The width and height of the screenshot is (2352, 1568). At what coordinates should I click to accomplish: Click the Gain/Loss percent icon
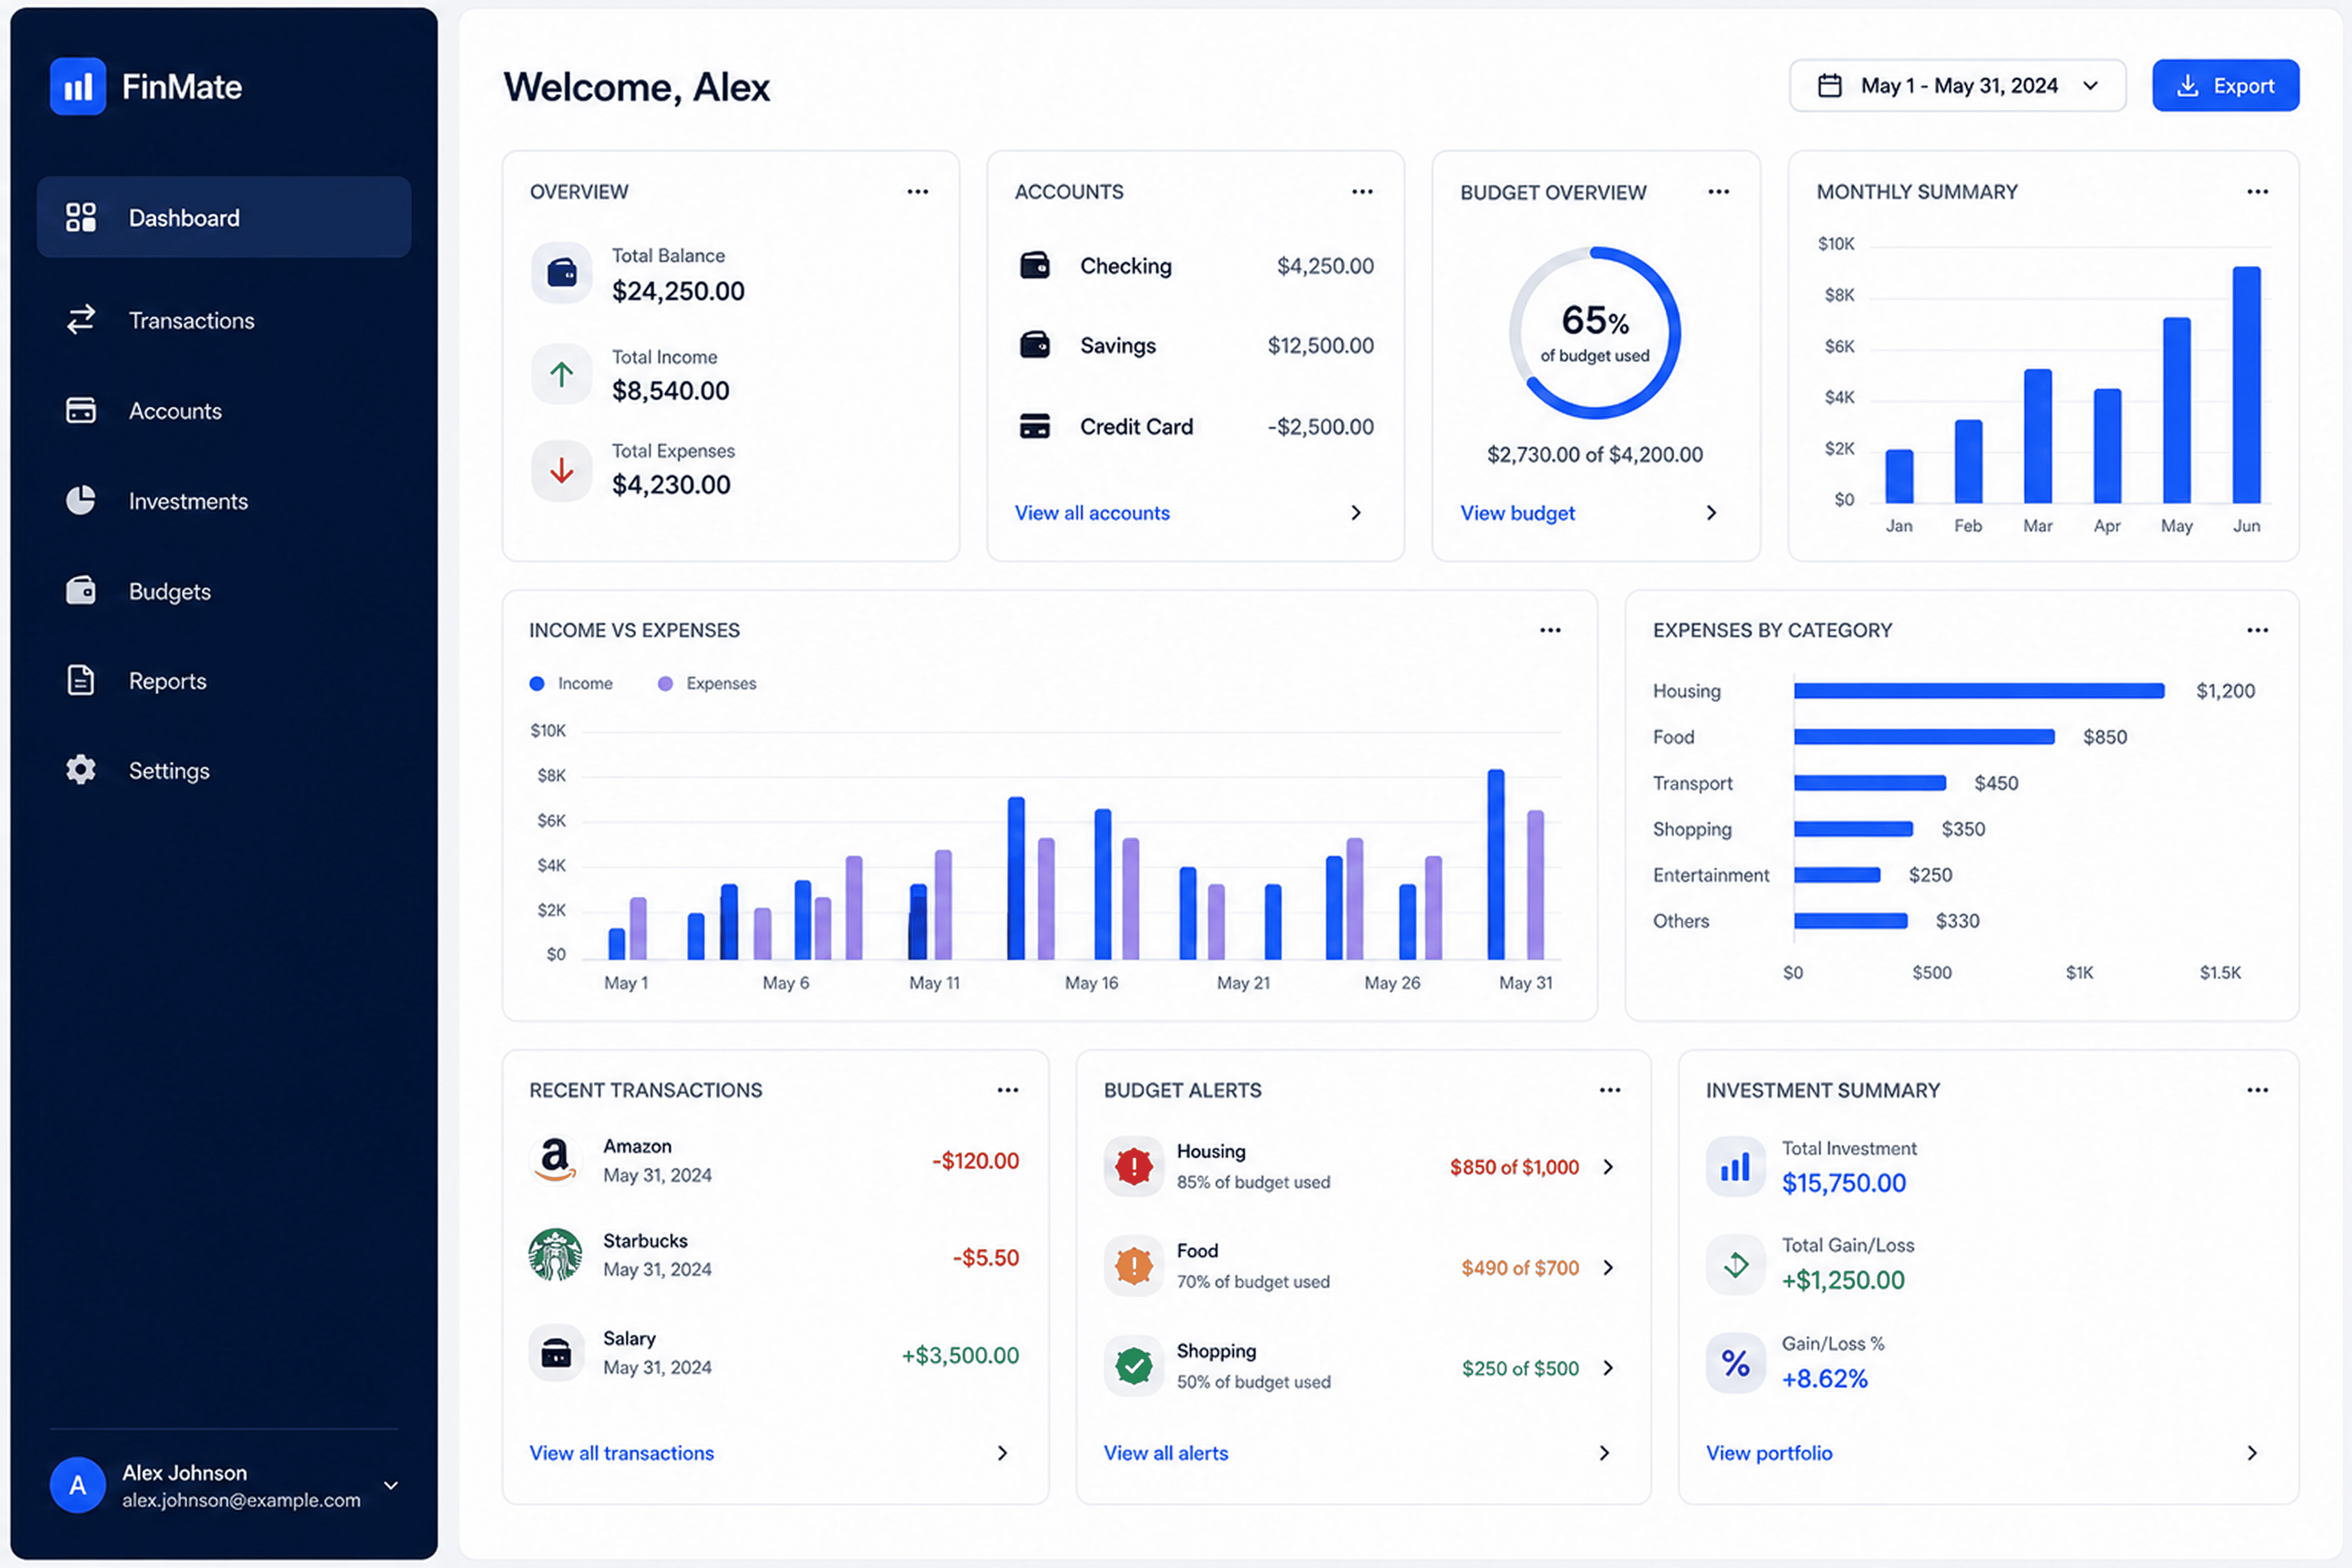[x=1735, y=1362]
